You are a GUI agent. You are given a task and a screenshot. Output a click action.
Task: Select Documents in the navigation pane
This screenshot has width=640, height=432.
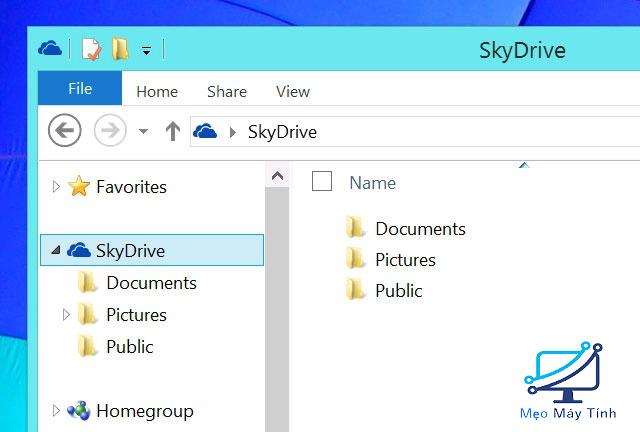(x=151, y=283)
